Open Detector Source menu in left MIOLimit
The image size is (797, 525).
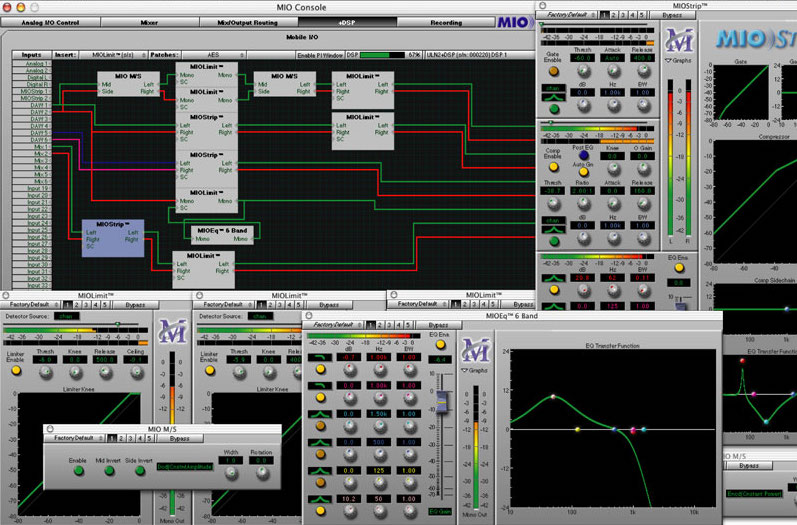click(x=67, y=316)
